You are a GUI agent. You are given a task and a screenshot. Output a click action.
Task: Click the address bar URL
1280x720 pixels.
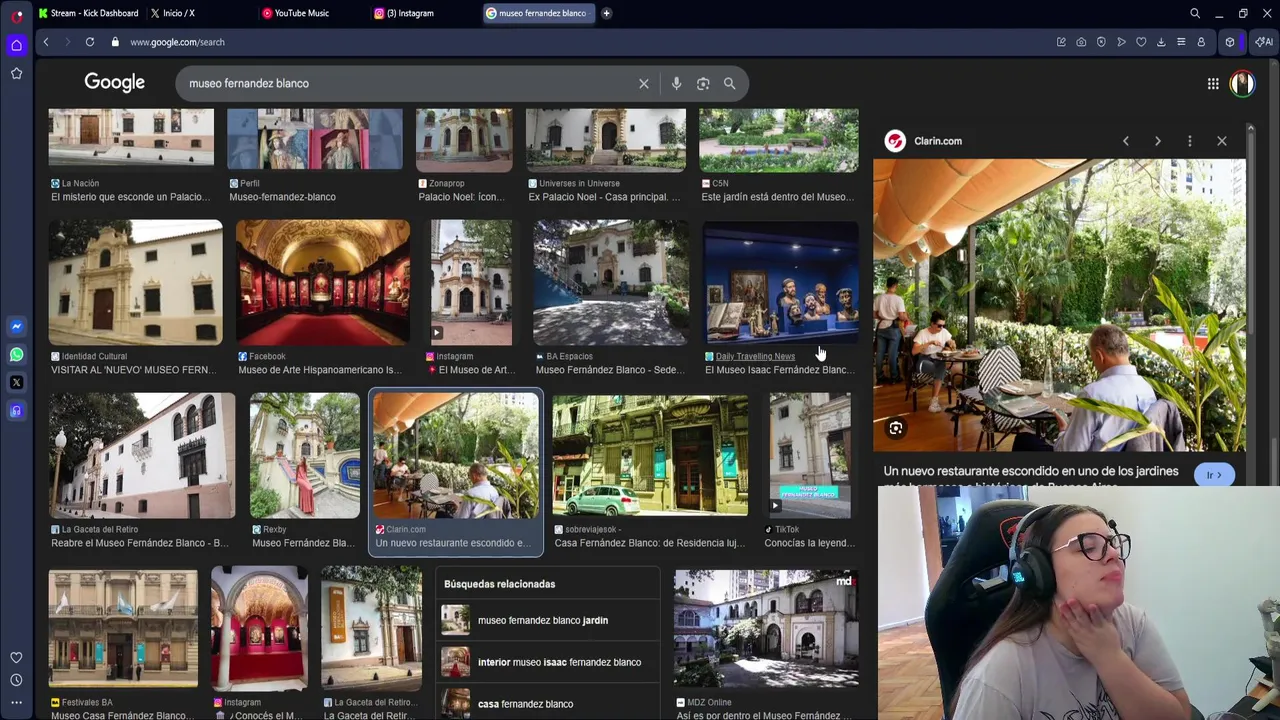point(177,42)
